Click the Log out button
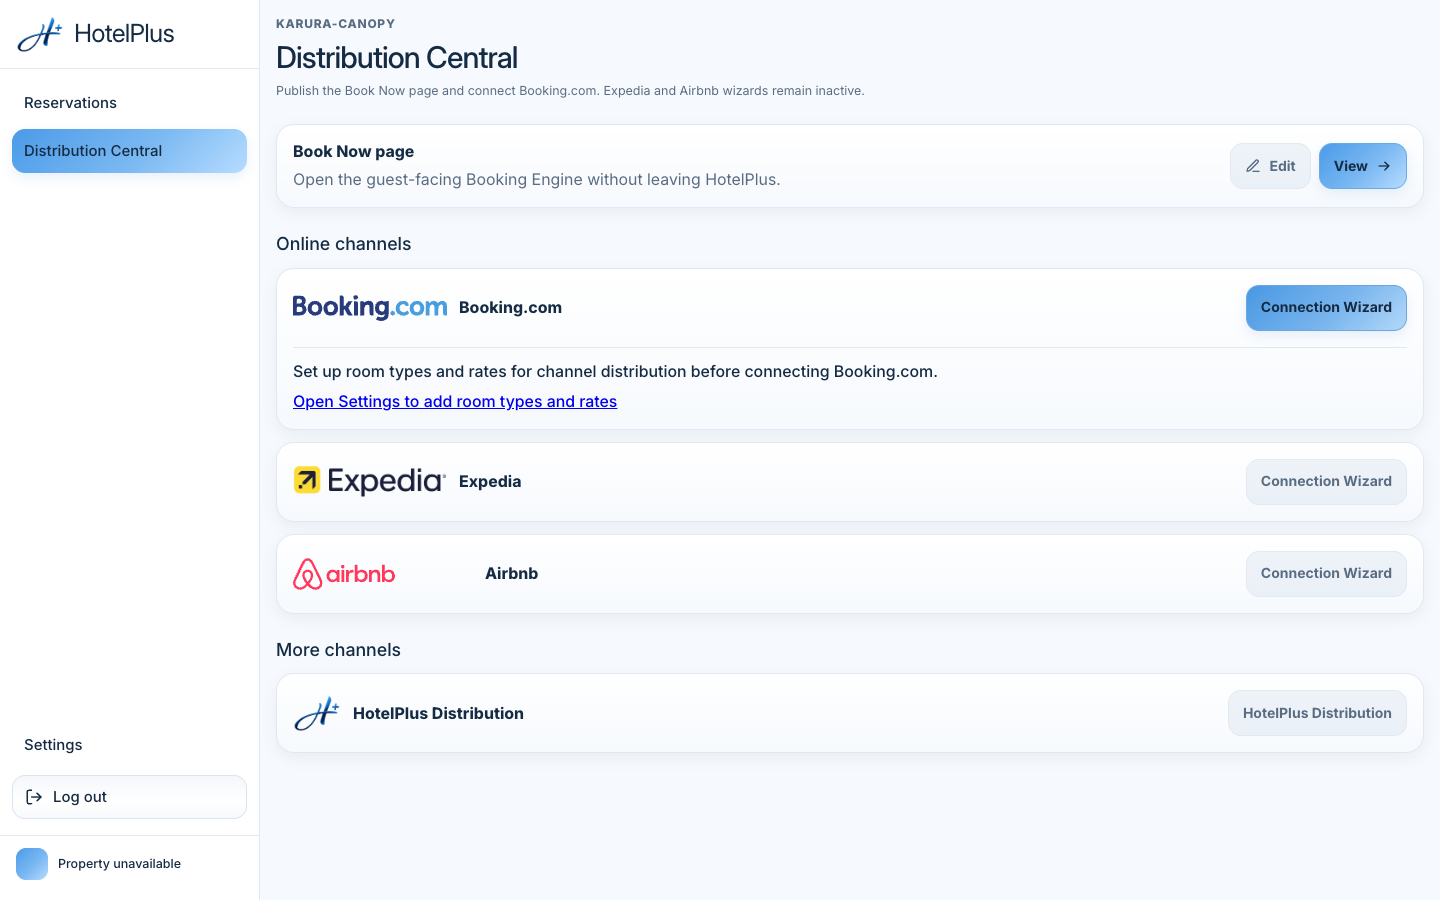The image size is (1440, 900). click(x=129, y=797)
